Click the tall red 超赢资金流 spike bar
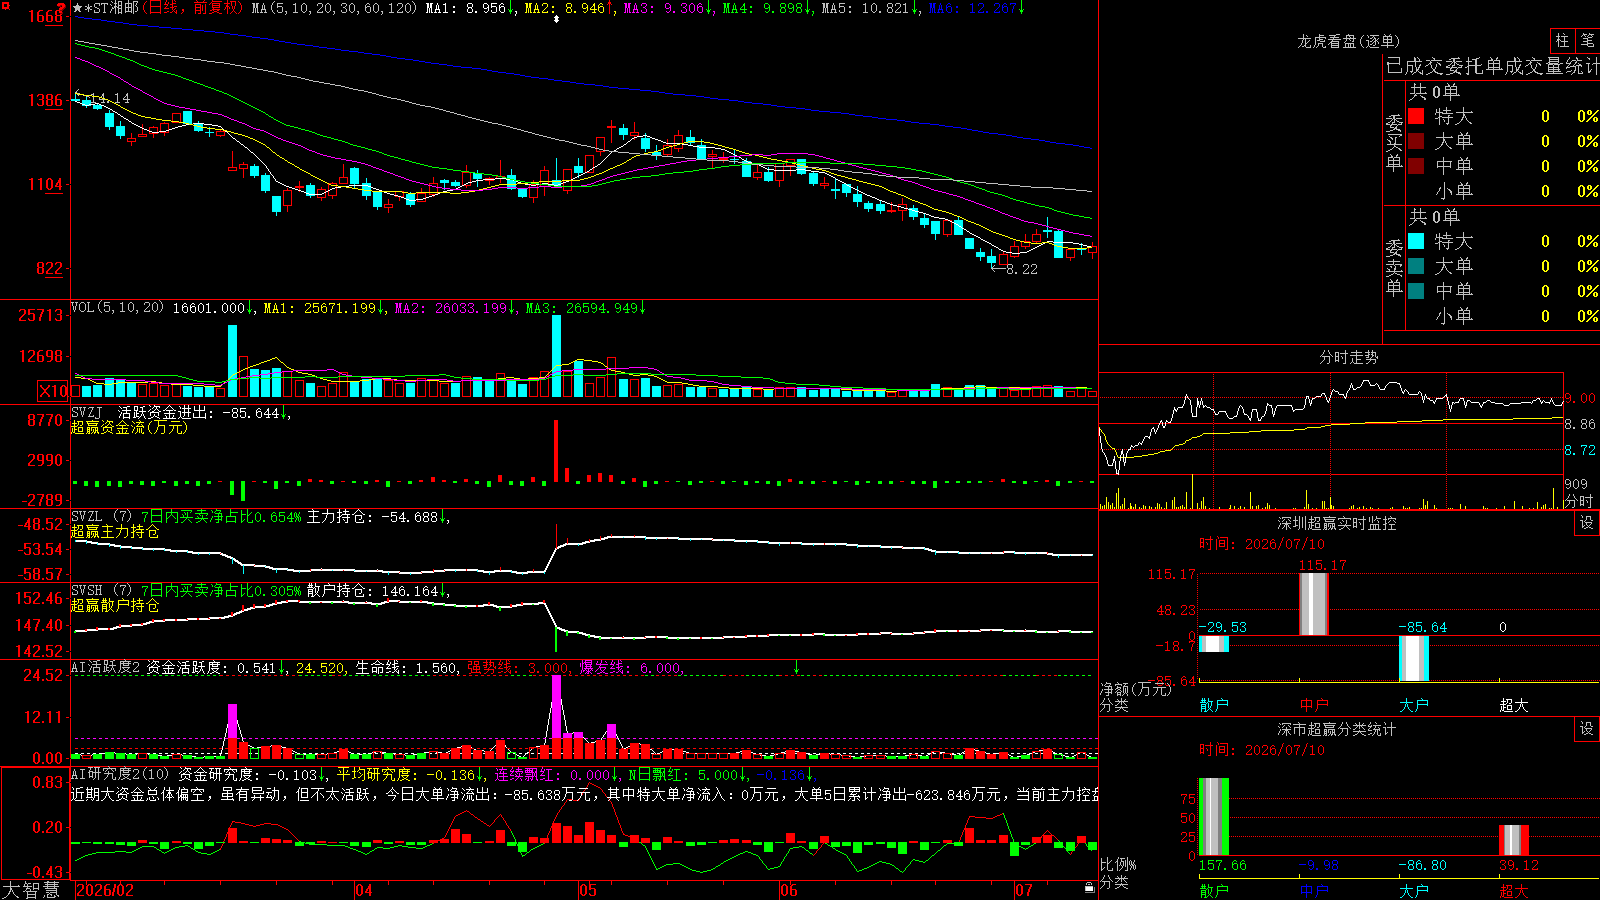 coord(556,450)
